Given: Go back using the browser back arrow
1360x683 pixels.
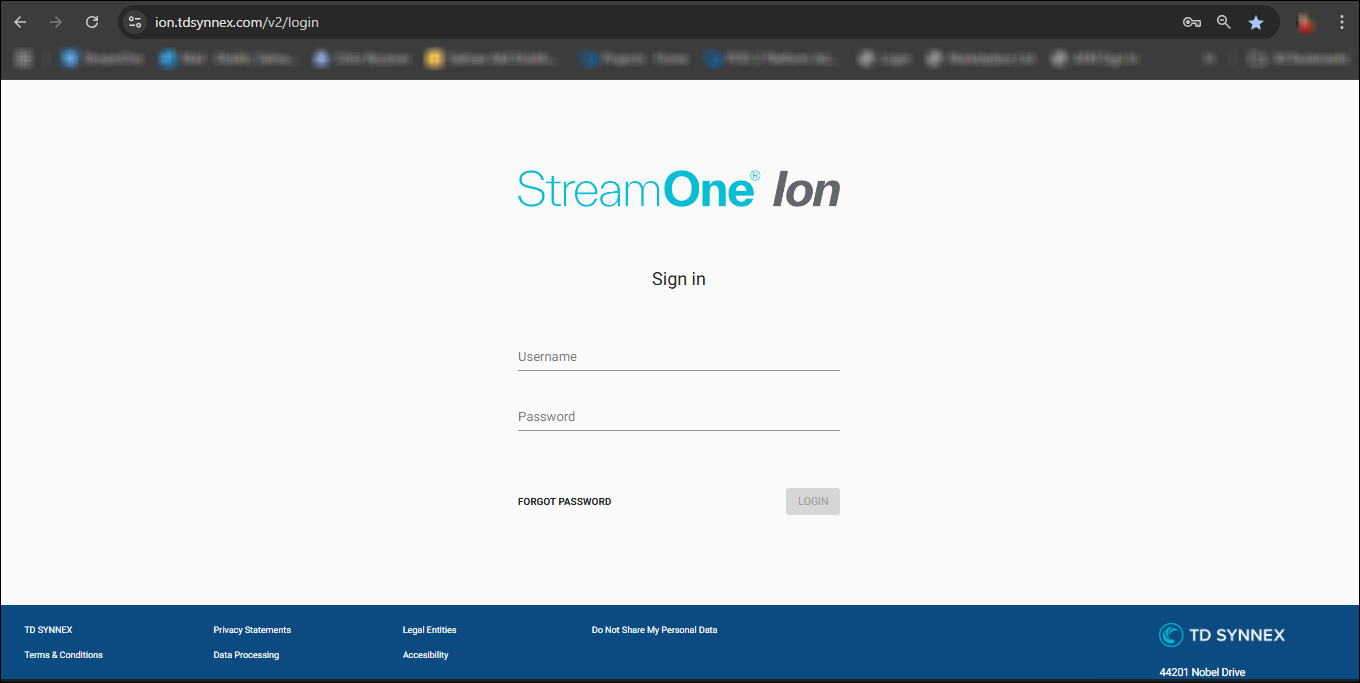Looking at the screenshot, I should tap(20, 22).
